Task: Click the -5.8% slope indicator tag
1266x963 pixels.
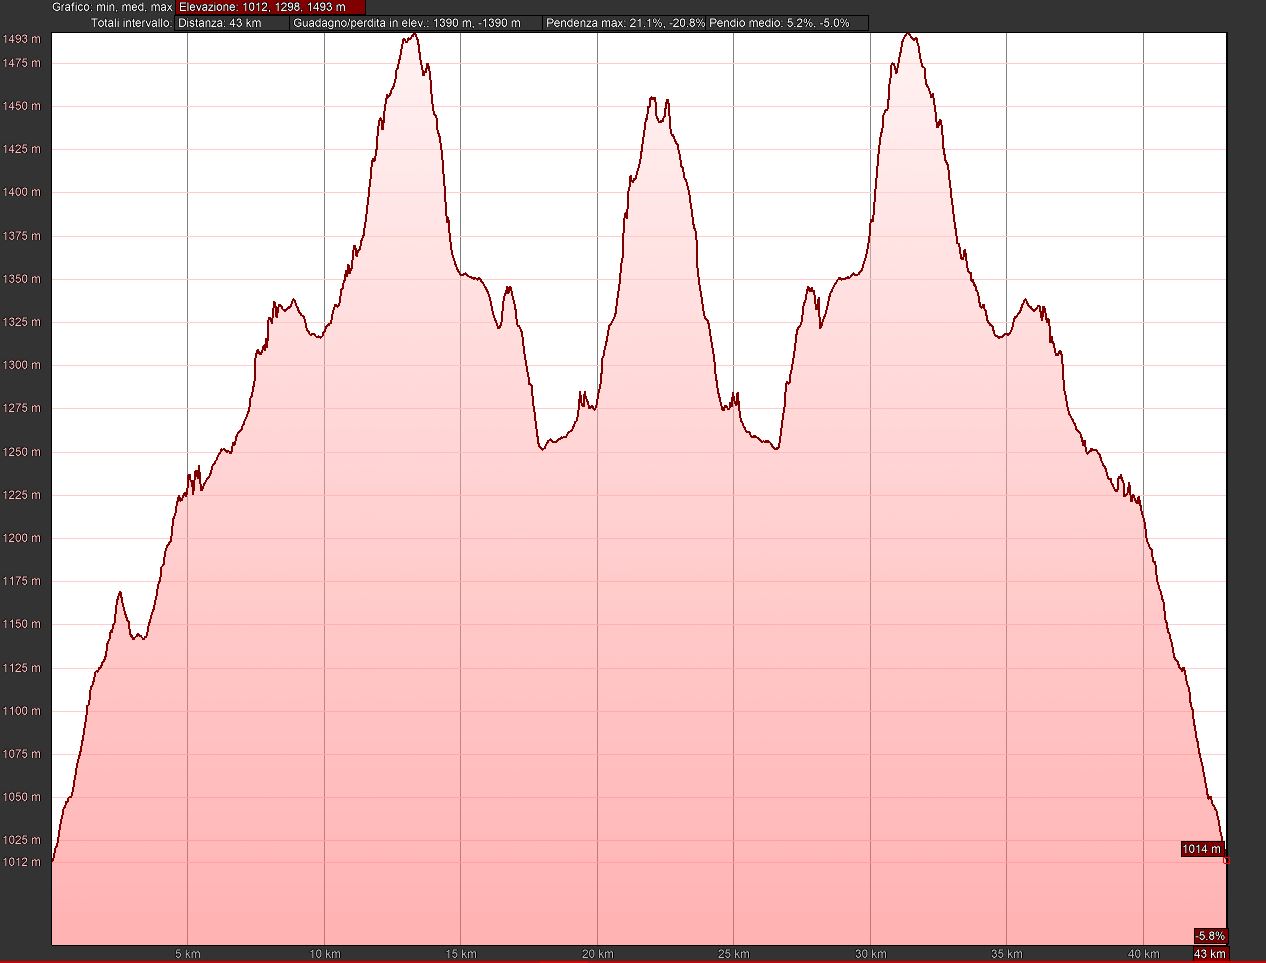Action: 1209,936
